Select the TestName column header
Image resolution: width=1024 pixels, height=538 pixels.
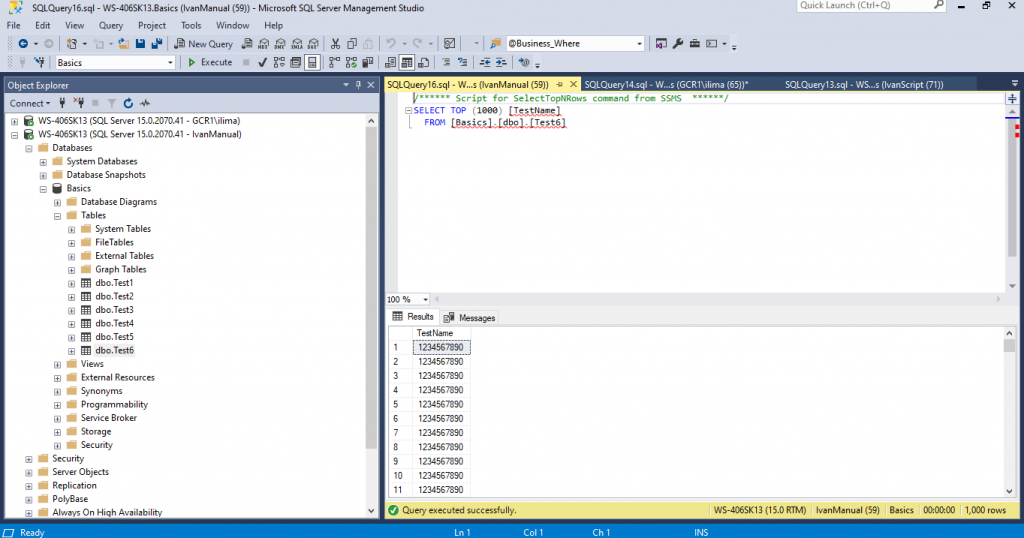[x=441, y=333]
